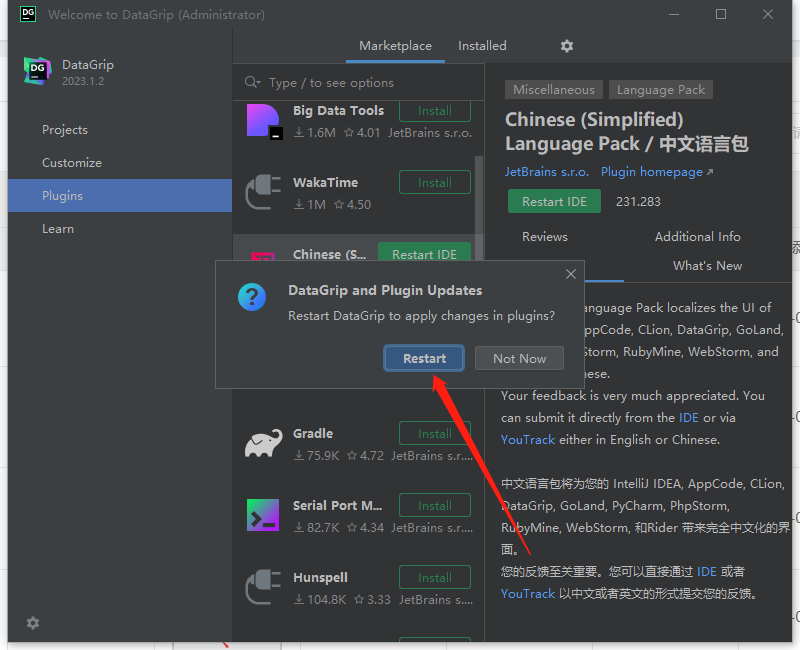The height and width of the screenshot is (650, 800).
Task: Open search options magnifier dropdown
Action: 254,83
